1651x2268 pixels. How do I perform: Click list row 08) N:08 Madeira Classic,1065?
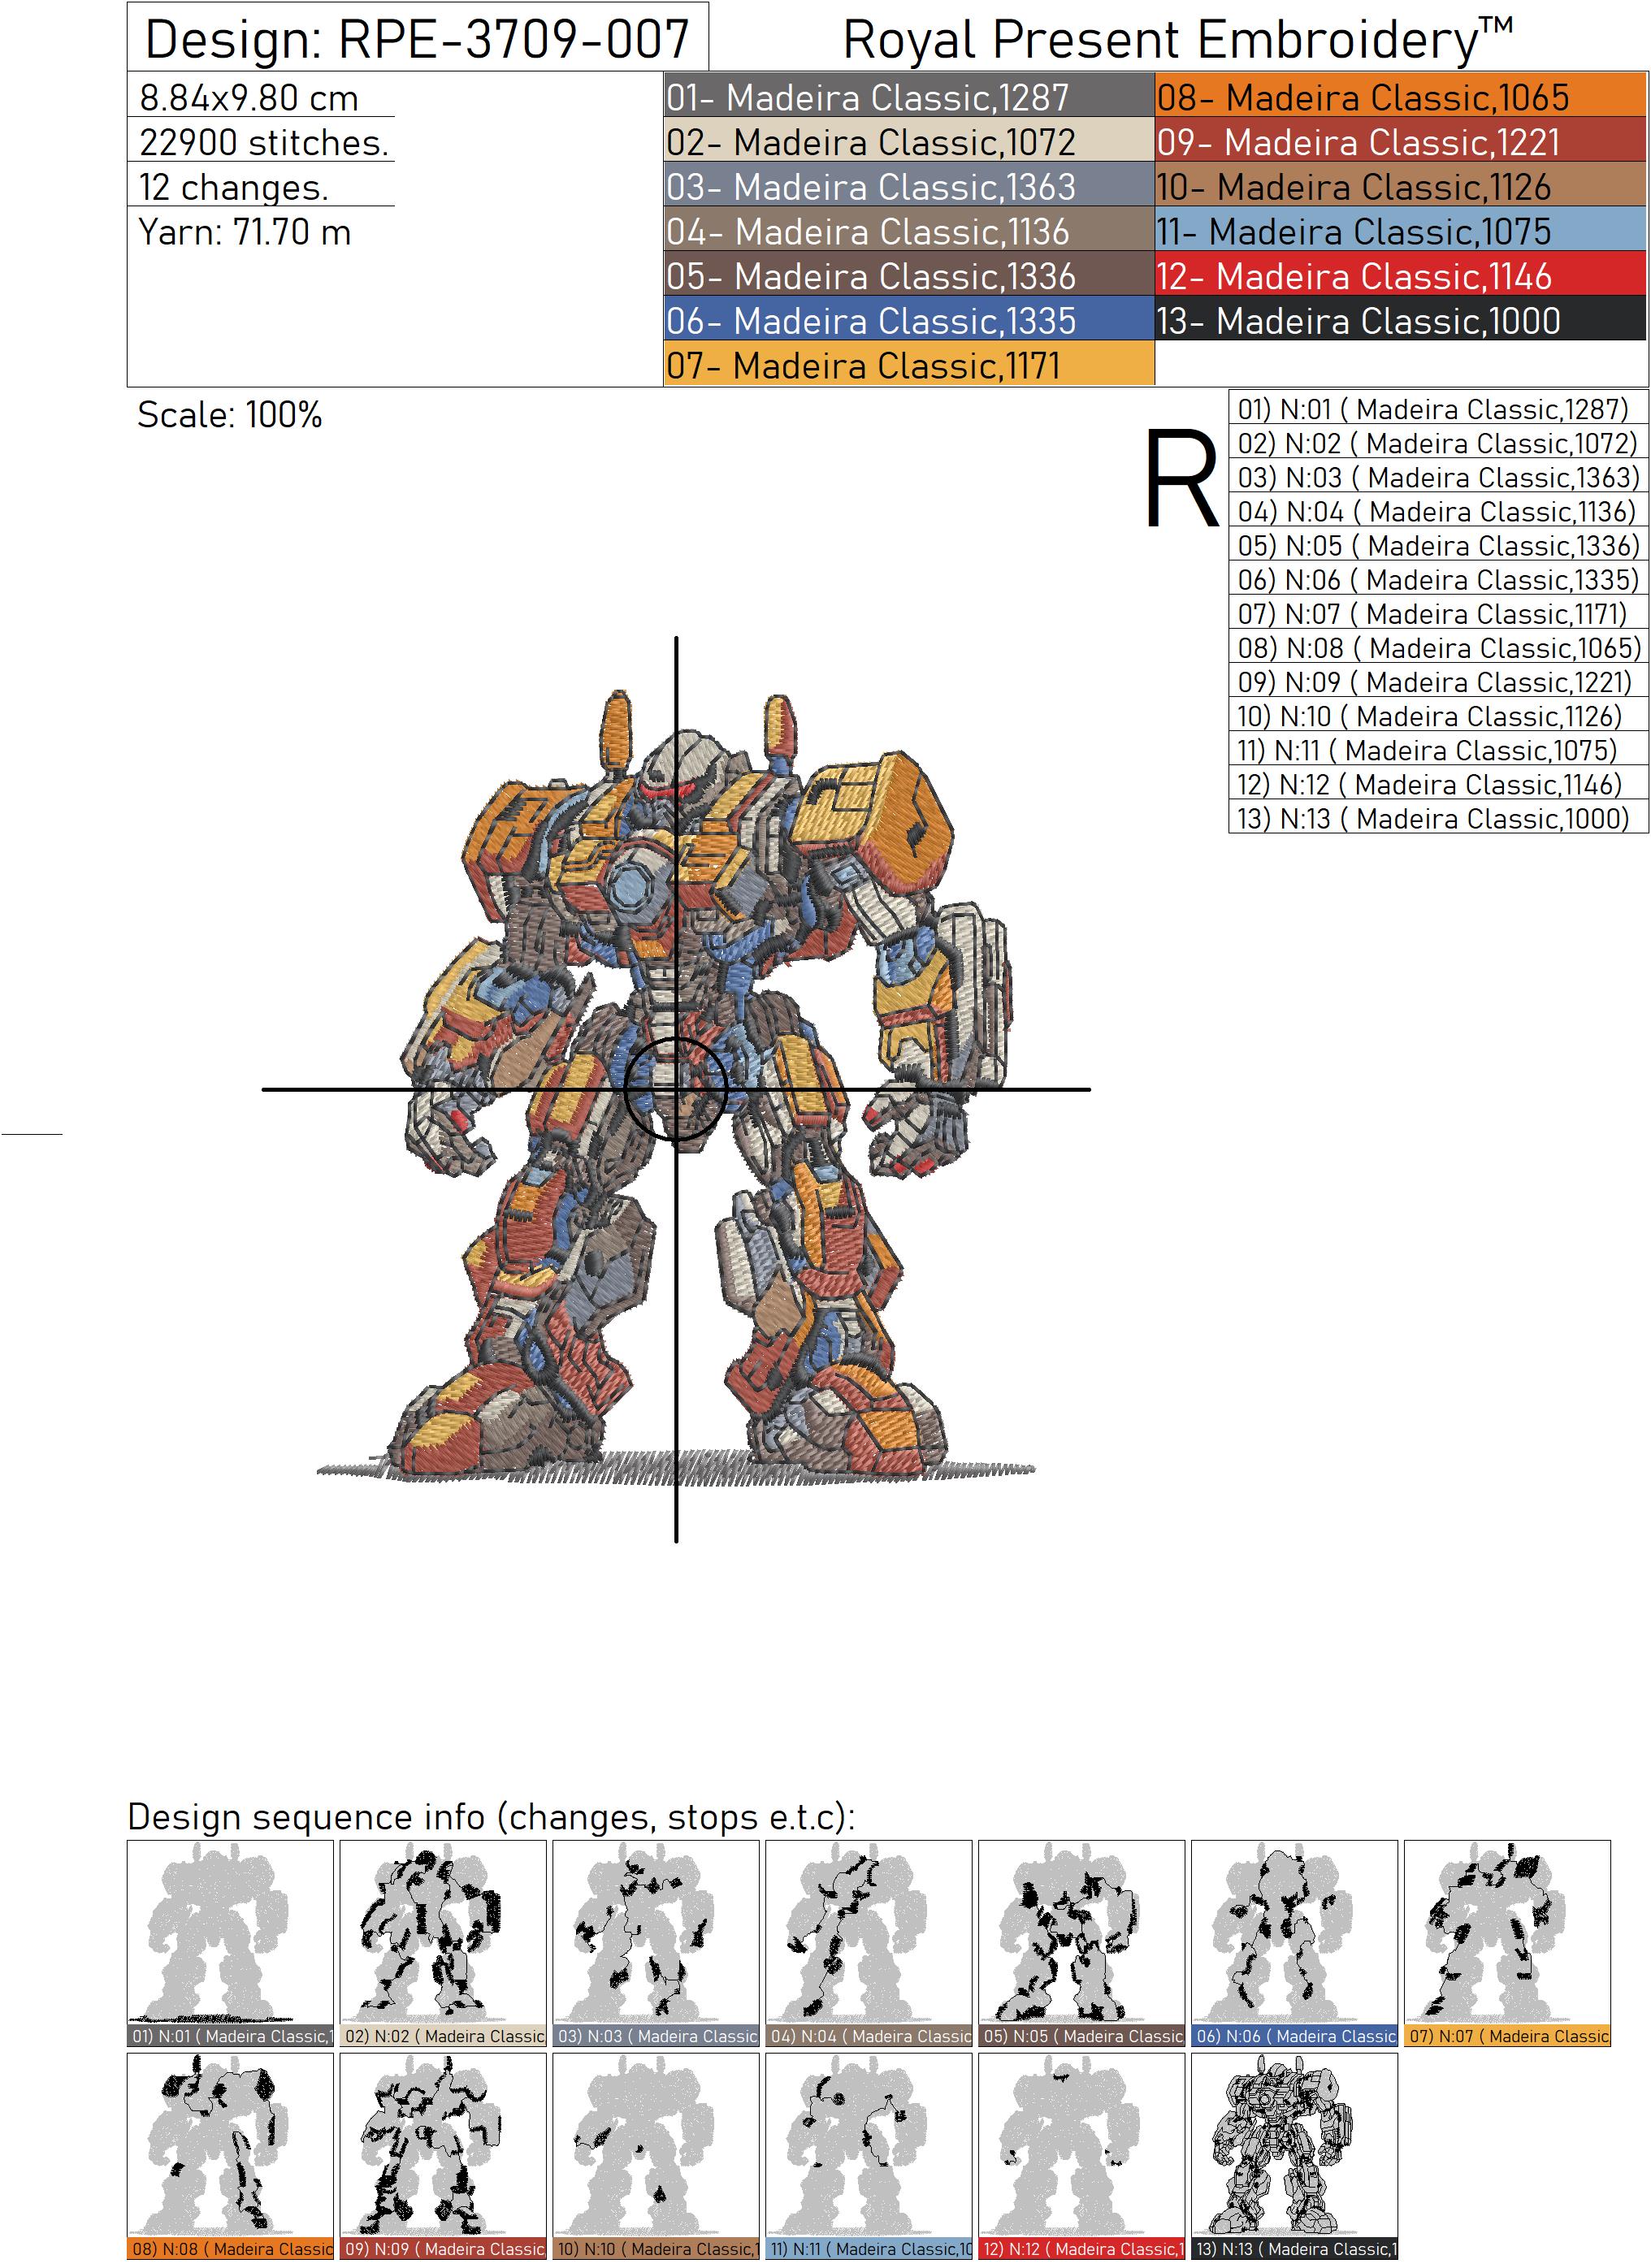tap(1438, 647)
